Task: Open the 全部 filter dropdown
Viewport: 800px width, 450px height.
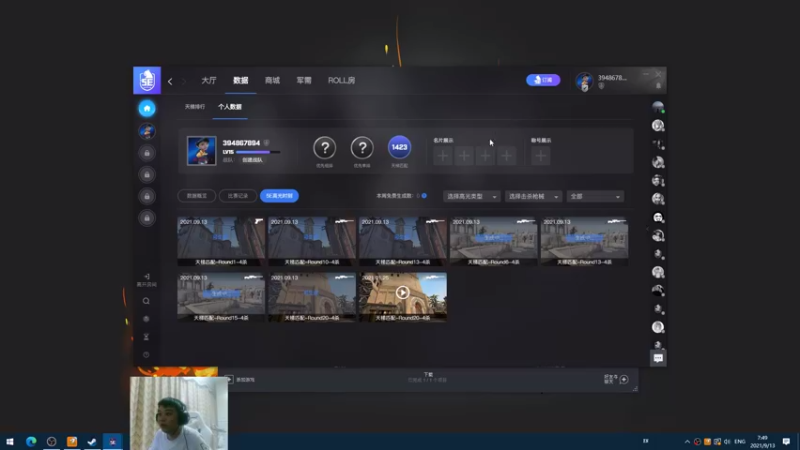Action: [x=595, y=196]
